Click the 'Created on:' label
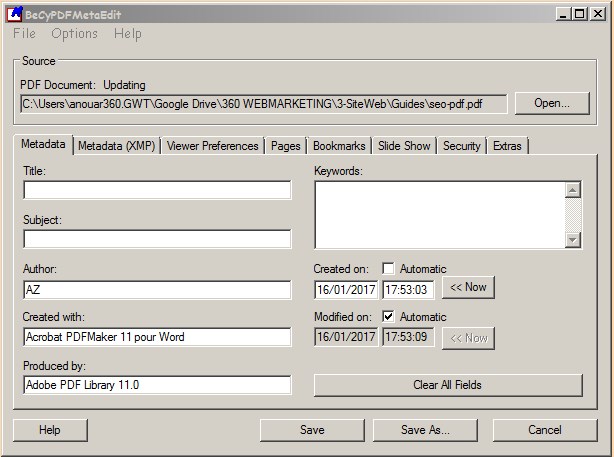 [341, 269]
